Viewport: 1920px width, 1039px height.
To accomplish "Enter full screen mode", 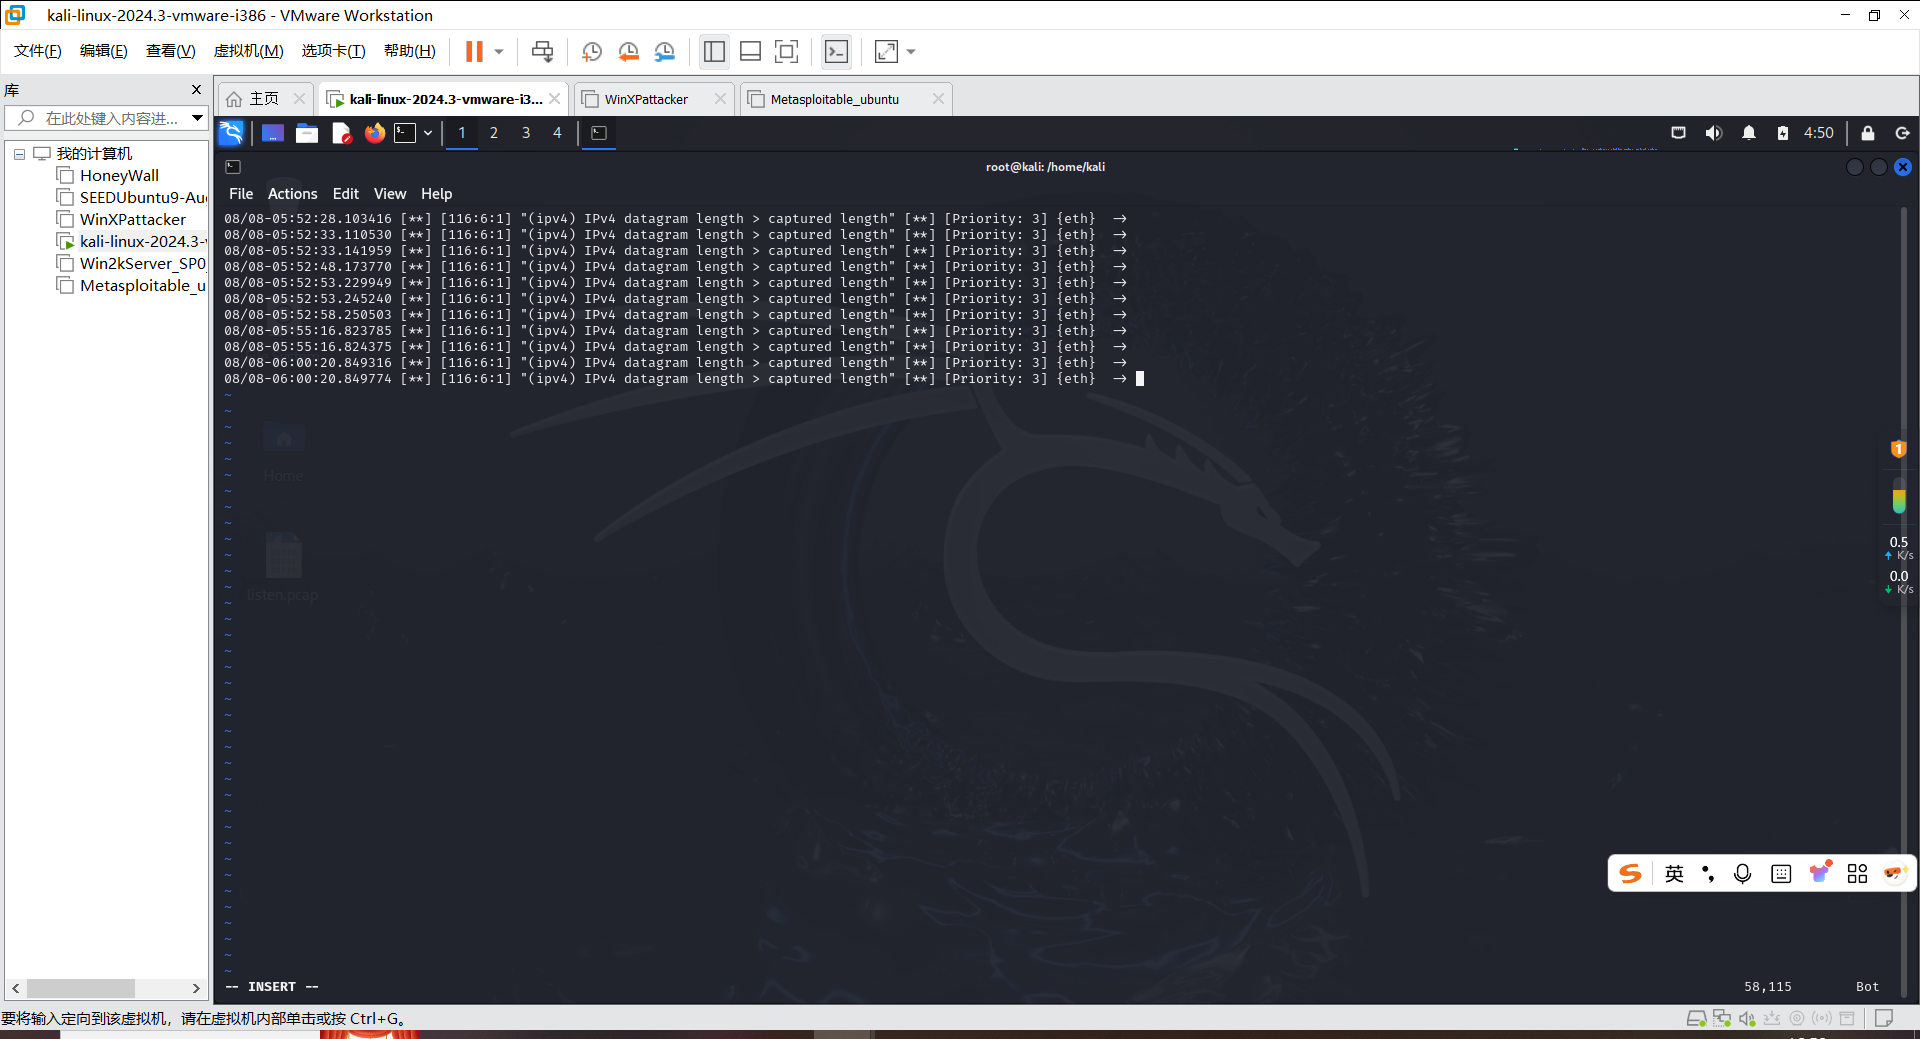I will point(787,51).
